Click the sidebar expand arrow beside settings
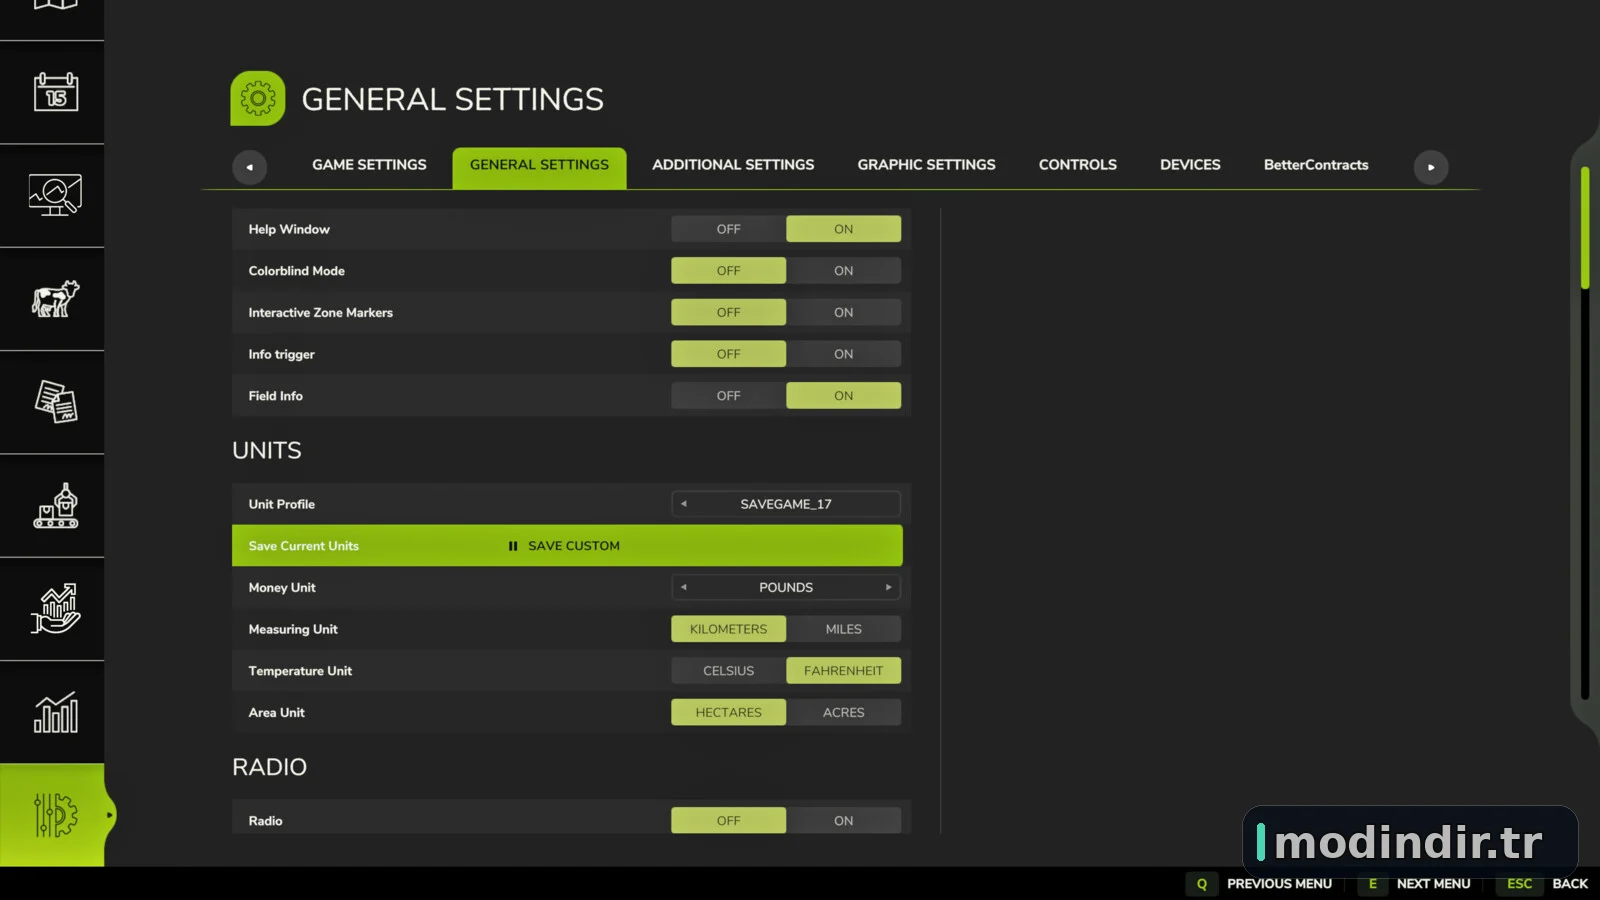This screenshot has height=900, width=1600. [x=109, y=815]
